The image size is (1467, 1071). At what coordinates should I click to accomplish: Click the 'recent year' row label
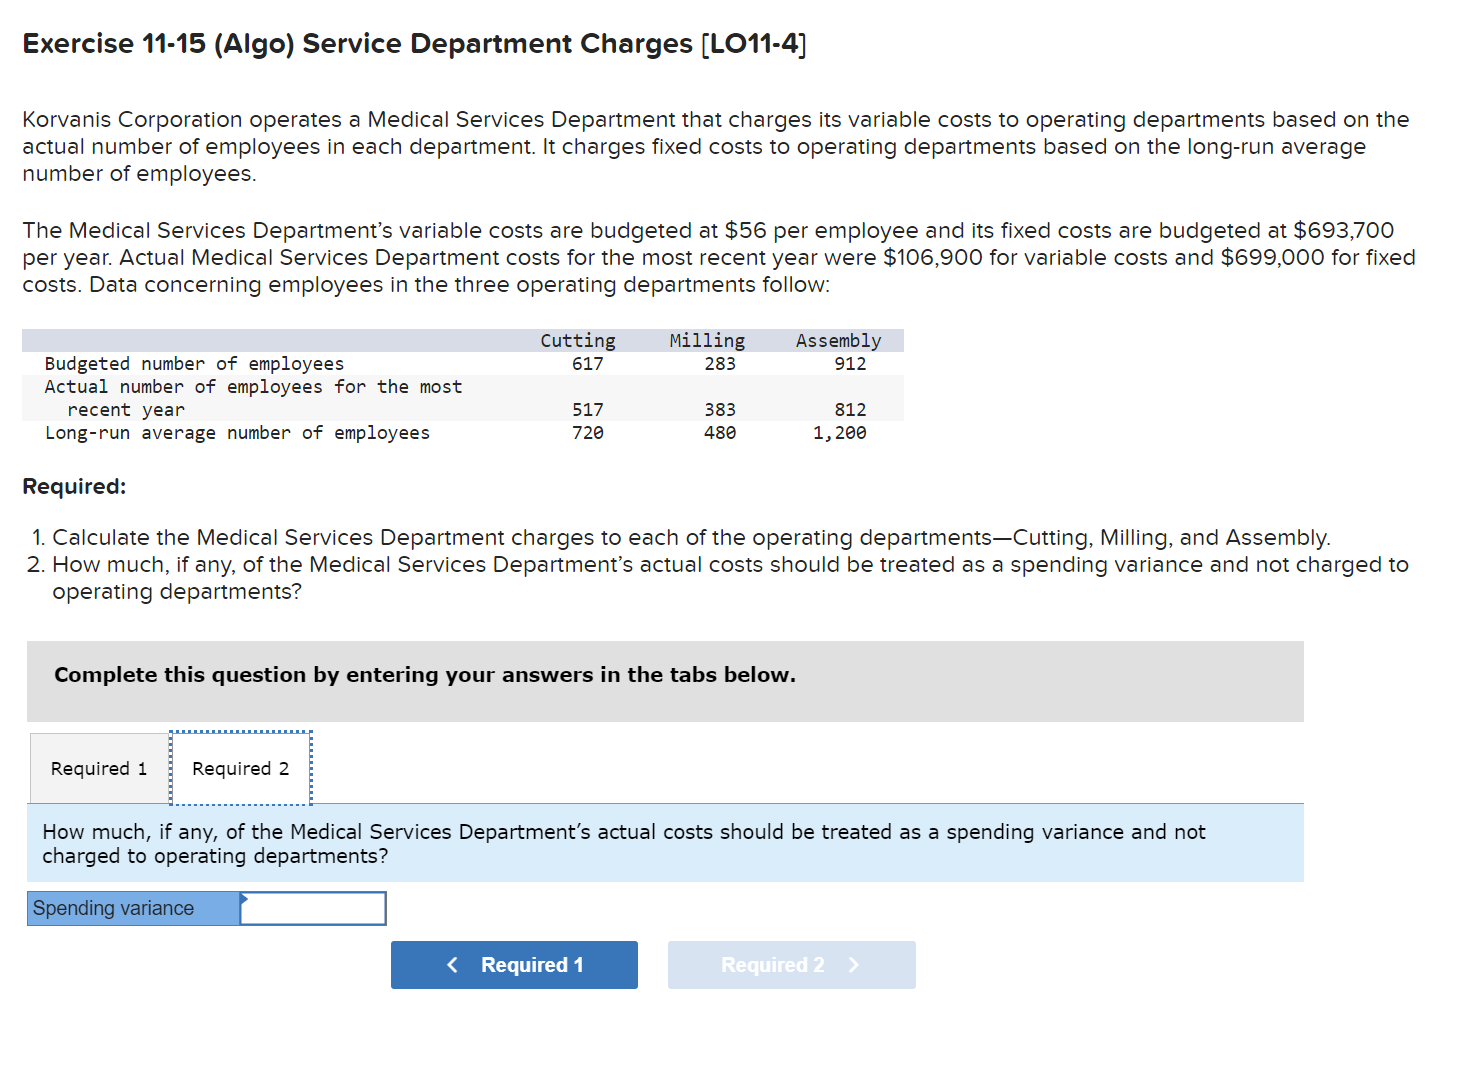click(126, 410)
